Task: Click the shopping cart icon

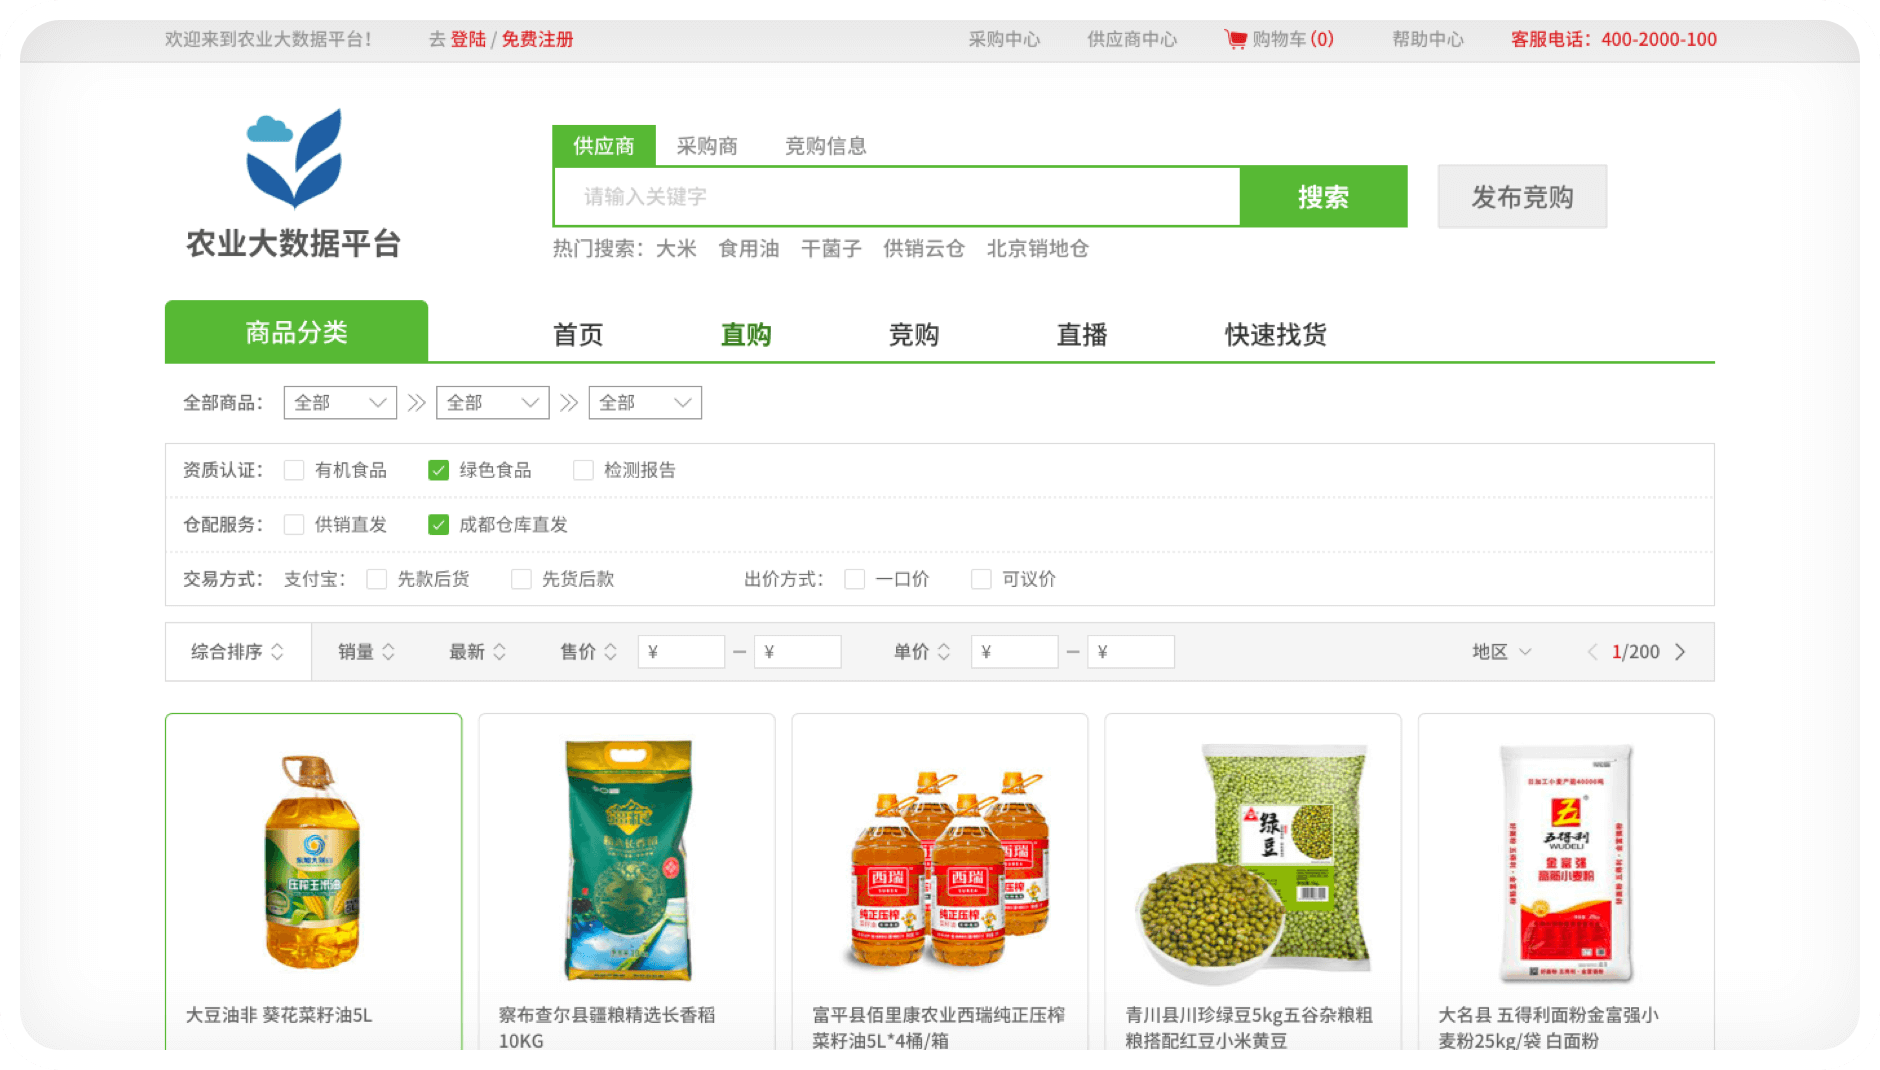Action: (x=1235, y=39)
